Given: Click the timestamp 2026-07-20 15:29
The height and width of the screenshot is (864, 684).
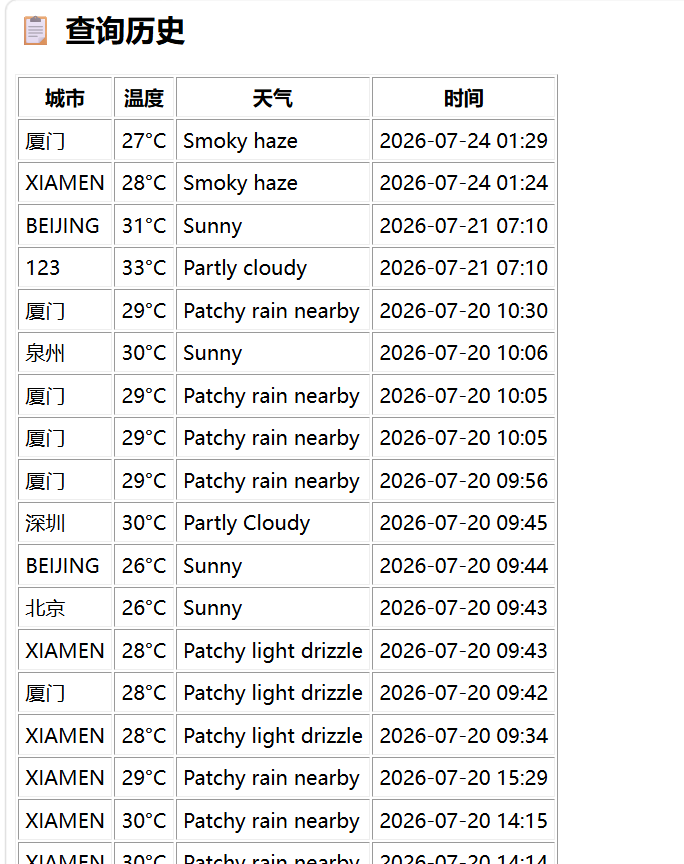Looking at the screenshot, I should point(464,778).
